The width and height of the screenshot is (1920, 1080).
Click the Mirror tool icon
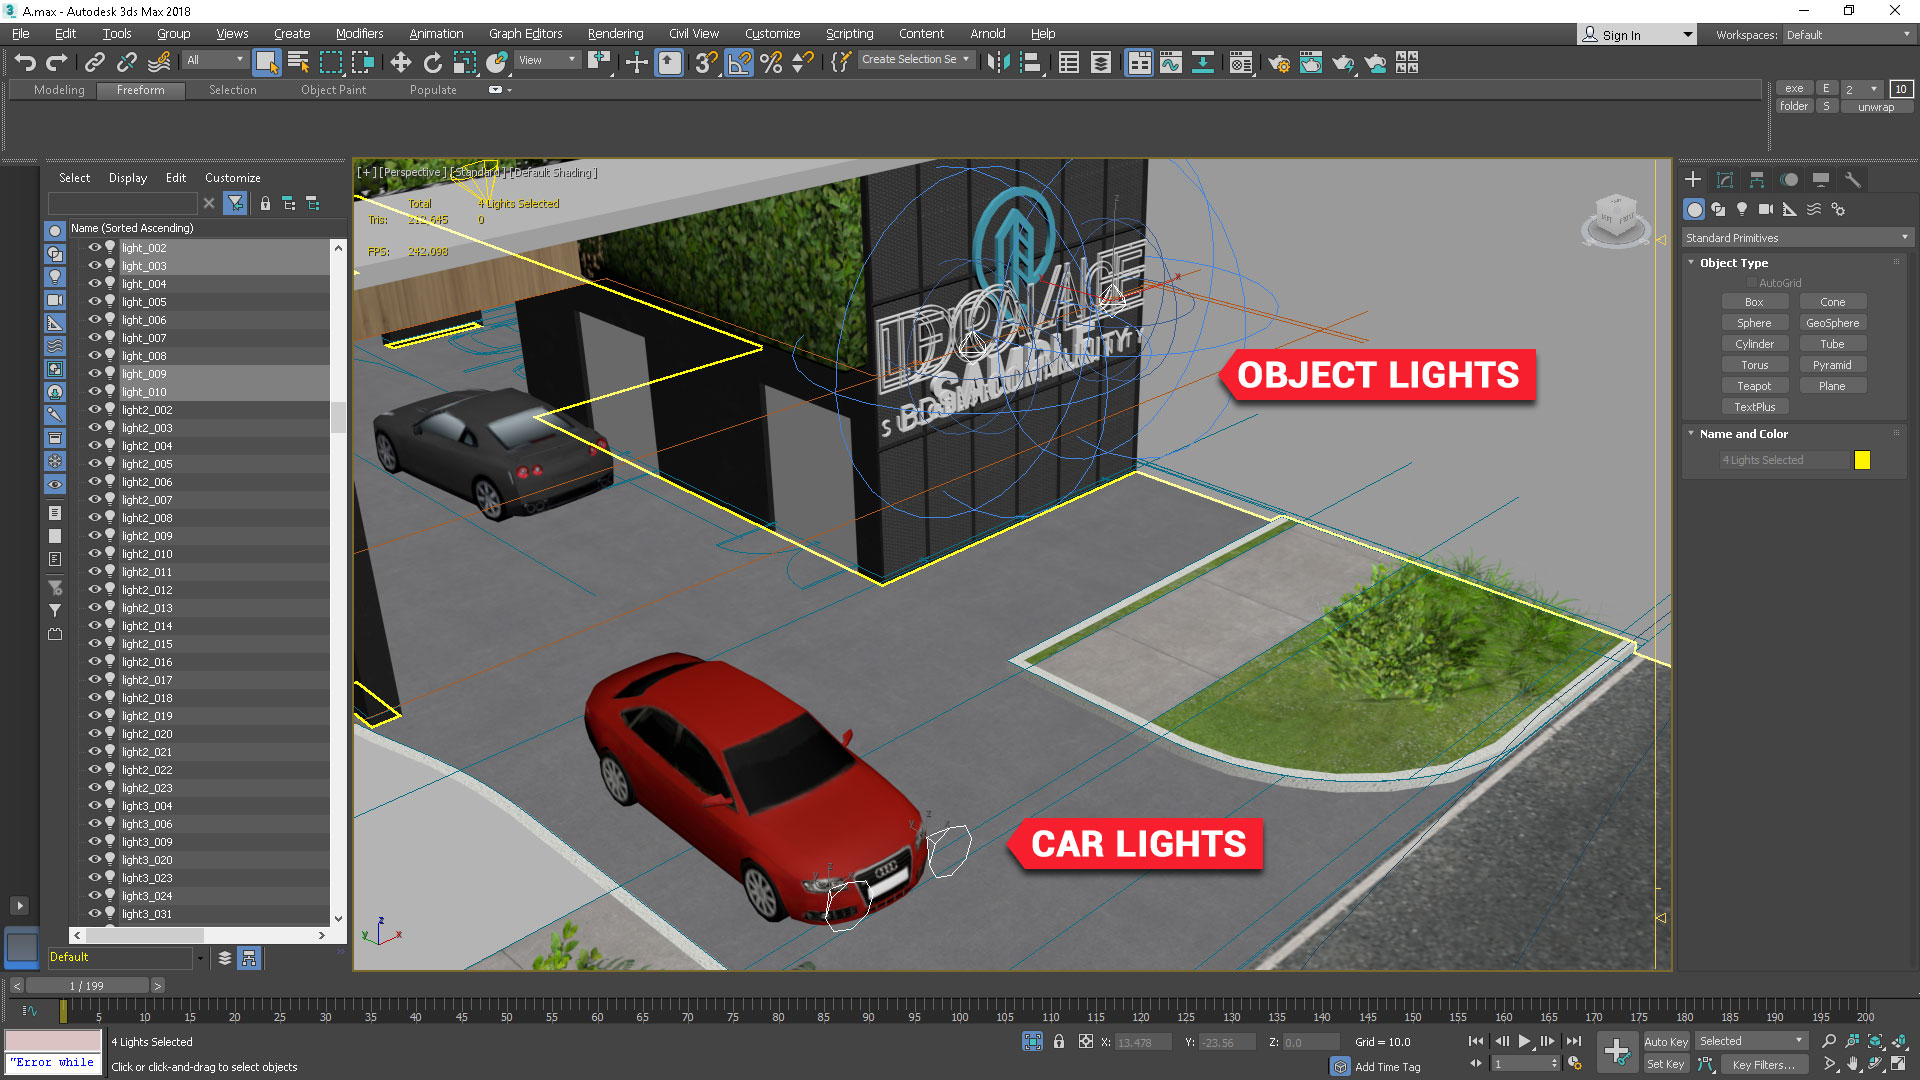[x=997, y=63]
